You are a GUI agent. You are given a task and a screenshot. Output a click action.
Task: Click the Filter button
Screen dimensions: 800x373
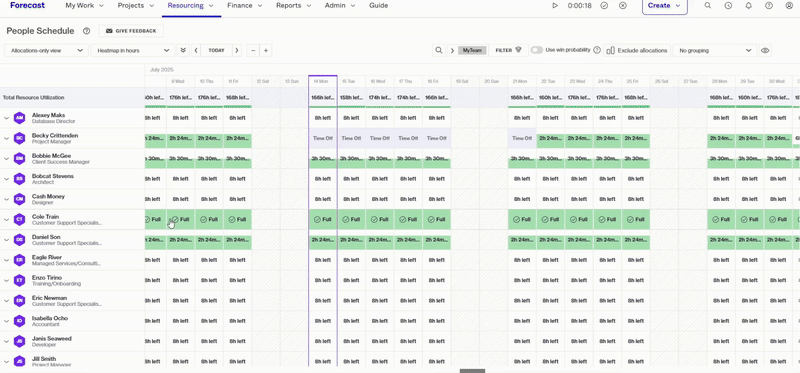tap(508, 51)
